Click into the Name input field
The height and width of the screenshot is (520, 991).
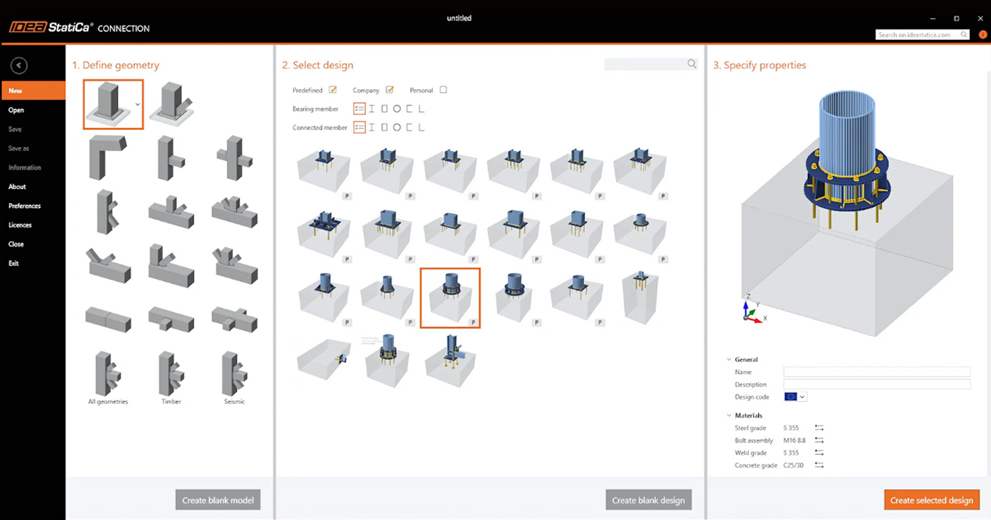pos(876,371)
